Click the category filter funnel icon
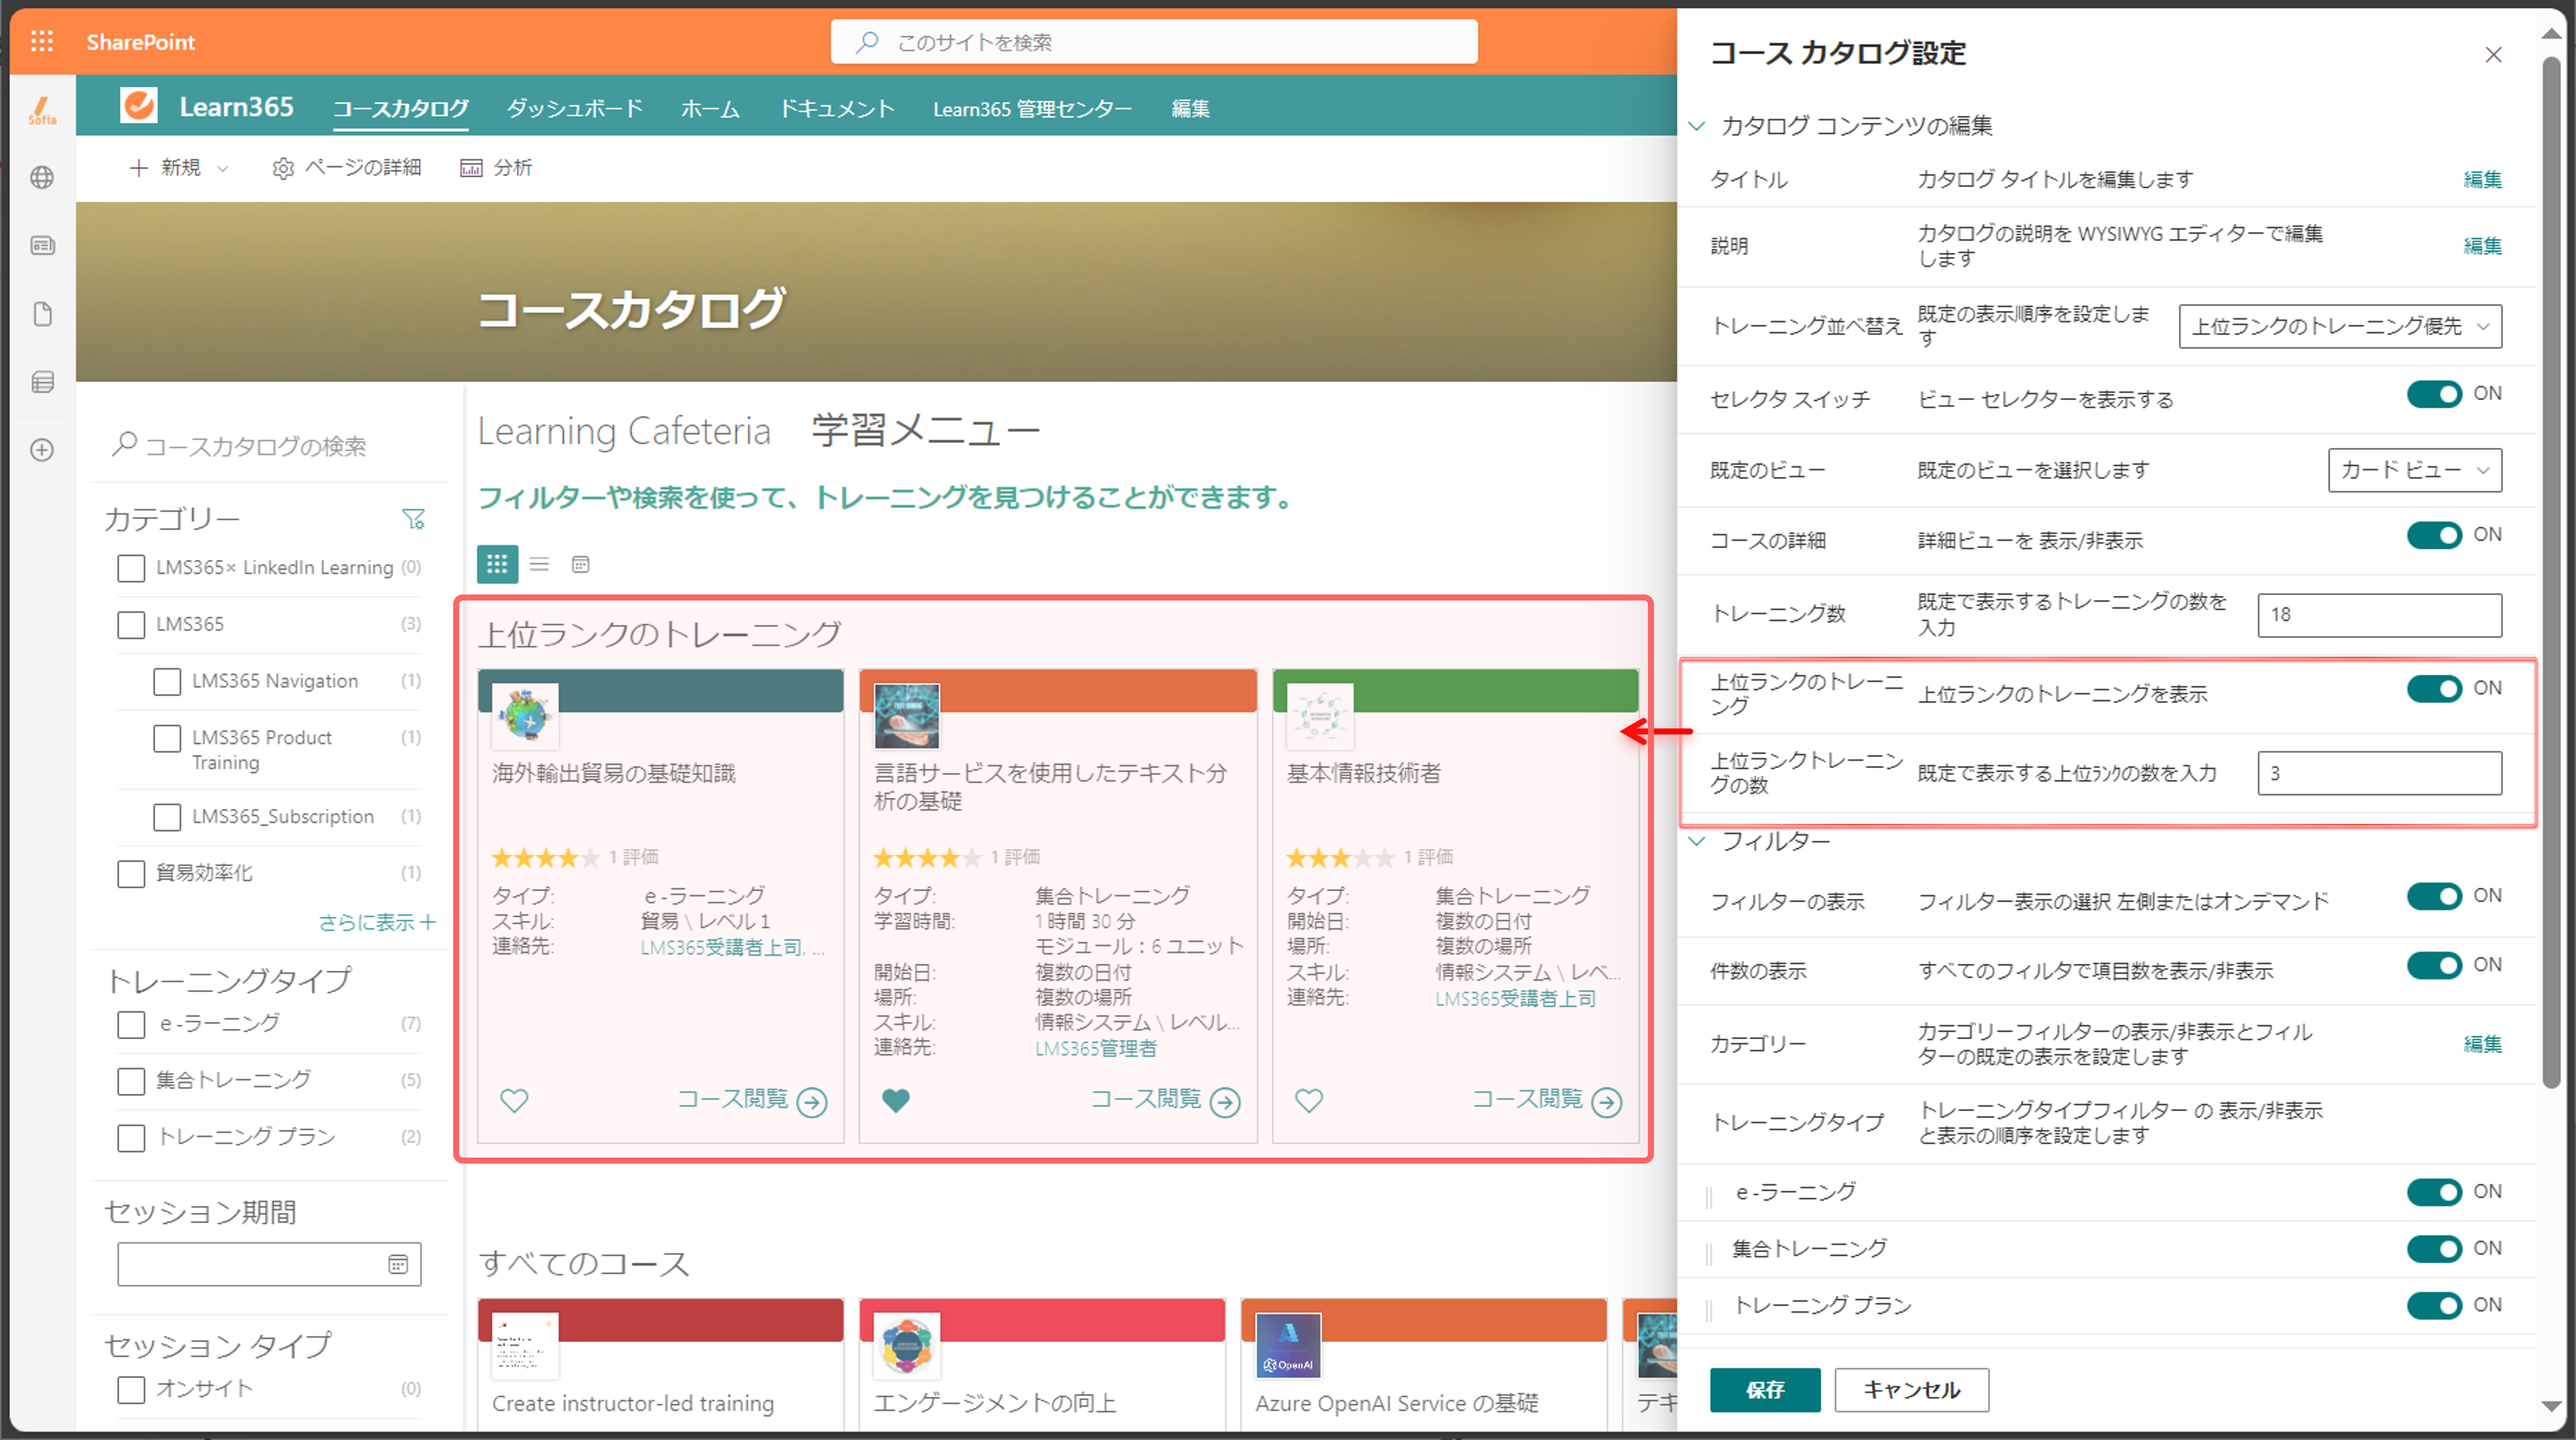The width and height of the screenshot is (2576, 1440). [413, 519]
